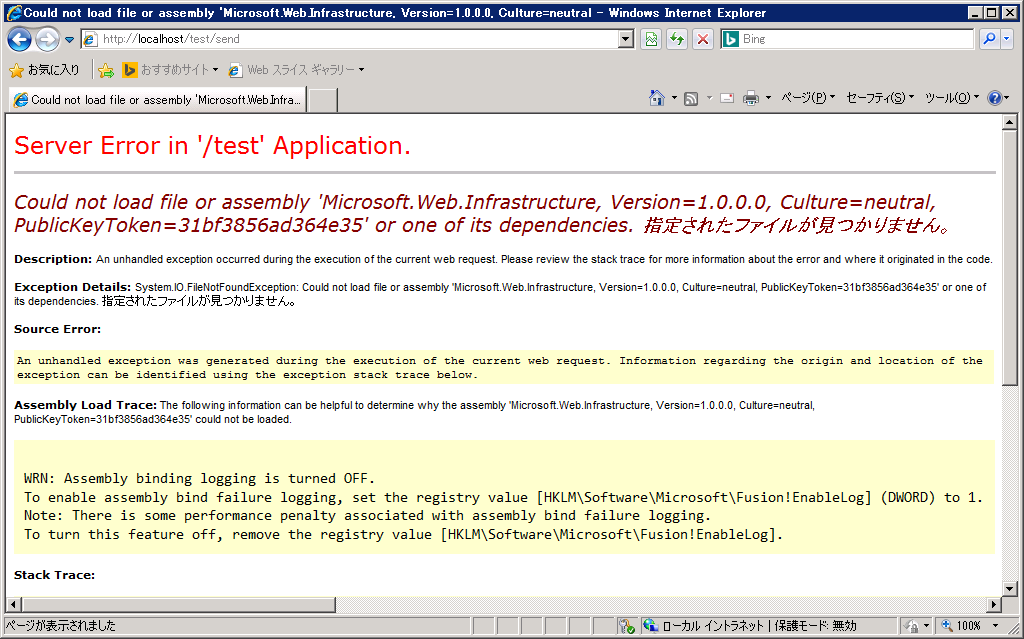
Task: Click the red Stop loading icon
Action: tap(703, 39)
